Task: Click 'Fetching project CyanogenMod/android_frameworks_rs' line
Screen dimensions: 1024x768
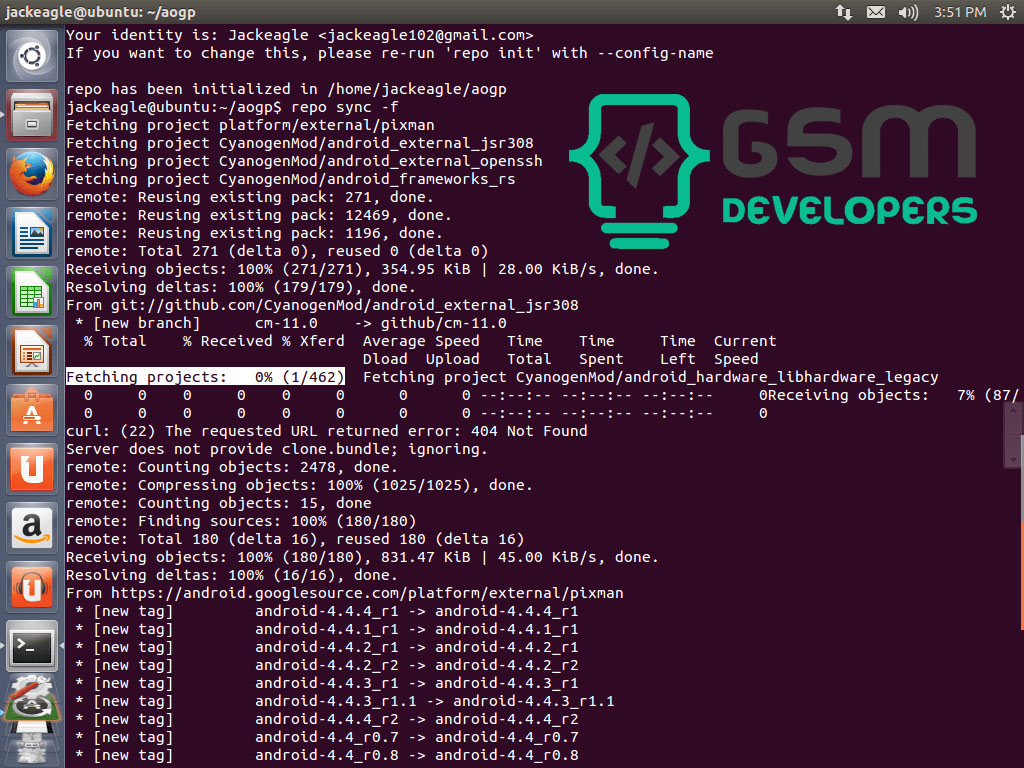Action: coord(291,179)
